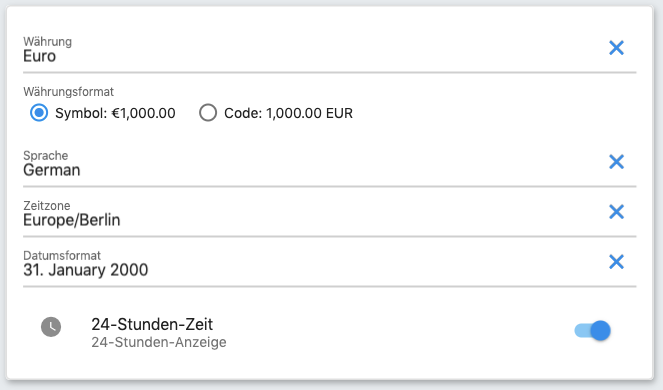Click the Symbol: €1,000.00 label text
663x390 pixels.
[x=115, y=113]
